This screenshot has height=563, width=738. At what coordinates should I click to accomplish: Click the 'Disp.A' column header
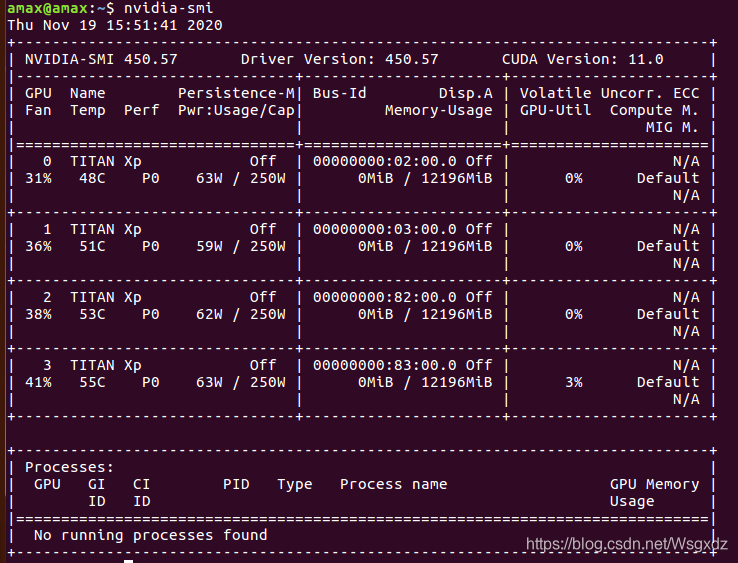(465, 93)
